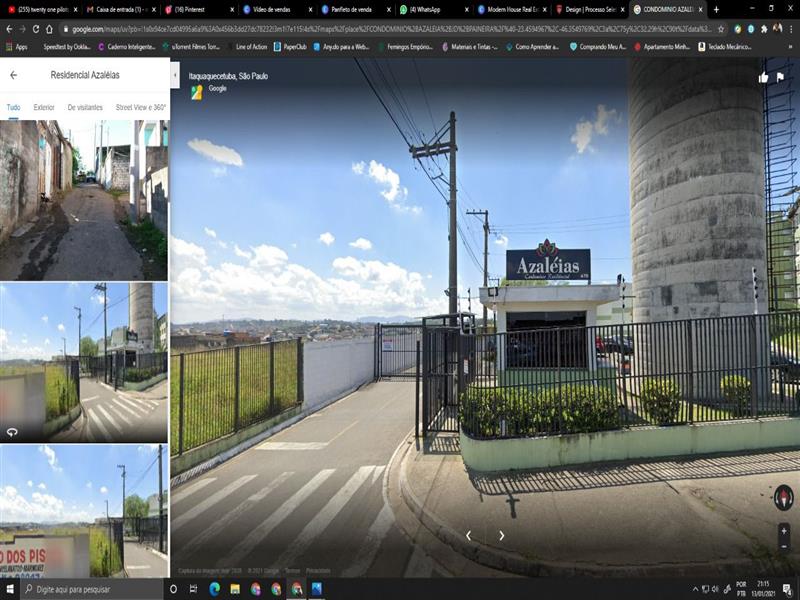The width and height of the screenshot is (800, 600).
Task: Show the next photo
Action: tap(502, 535)
